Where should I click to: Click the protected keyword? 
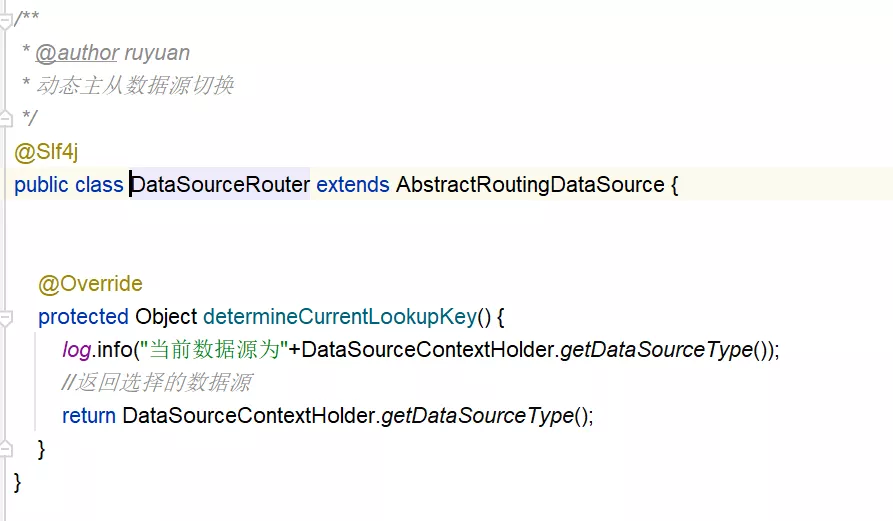pyautogui.click(x=83, y=317)
